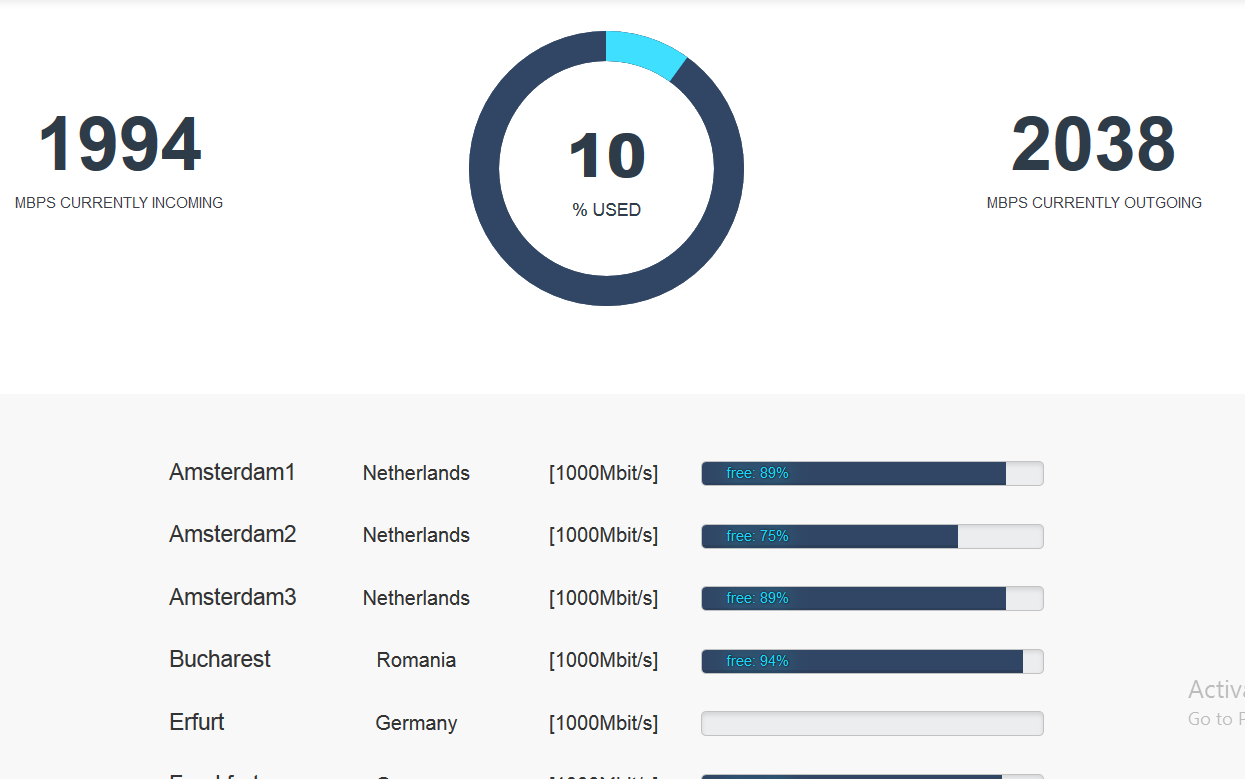Click Germany in the Erfurt row
Image resolution: width=1245 pixels, height=779 pixels.
click(416, 723)
